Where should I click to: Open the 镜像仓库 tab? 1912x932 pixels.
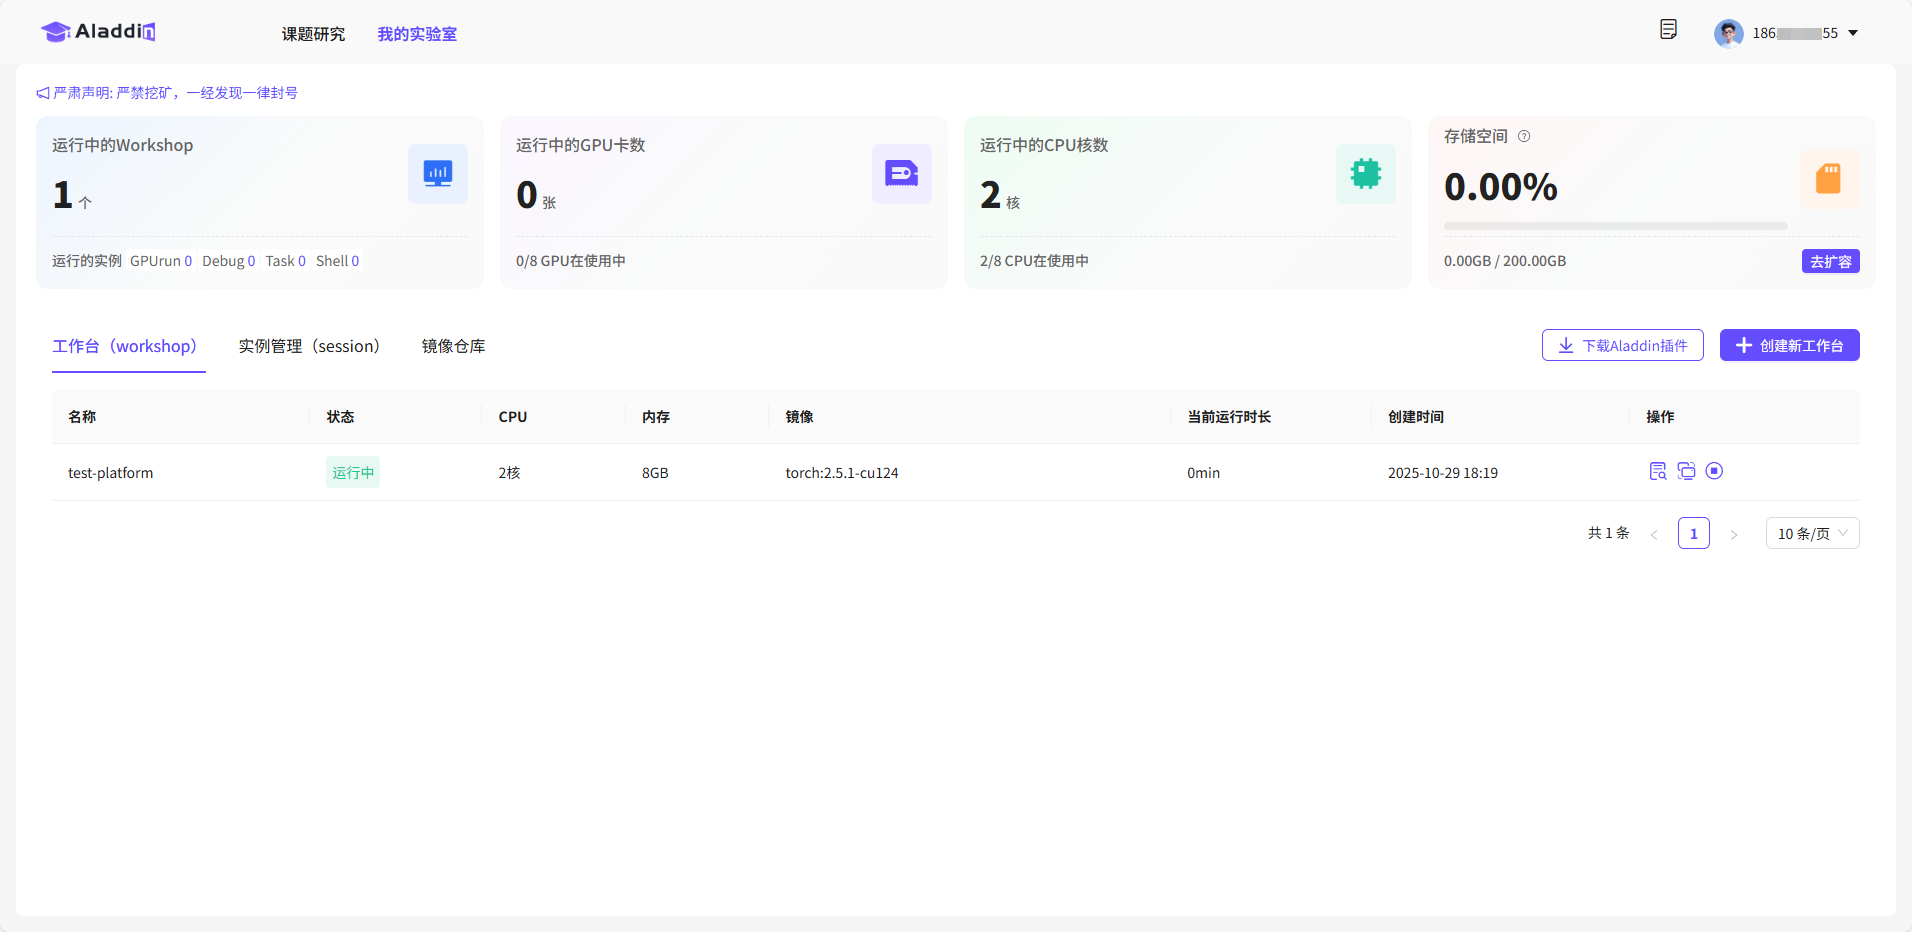coord(453,346)
